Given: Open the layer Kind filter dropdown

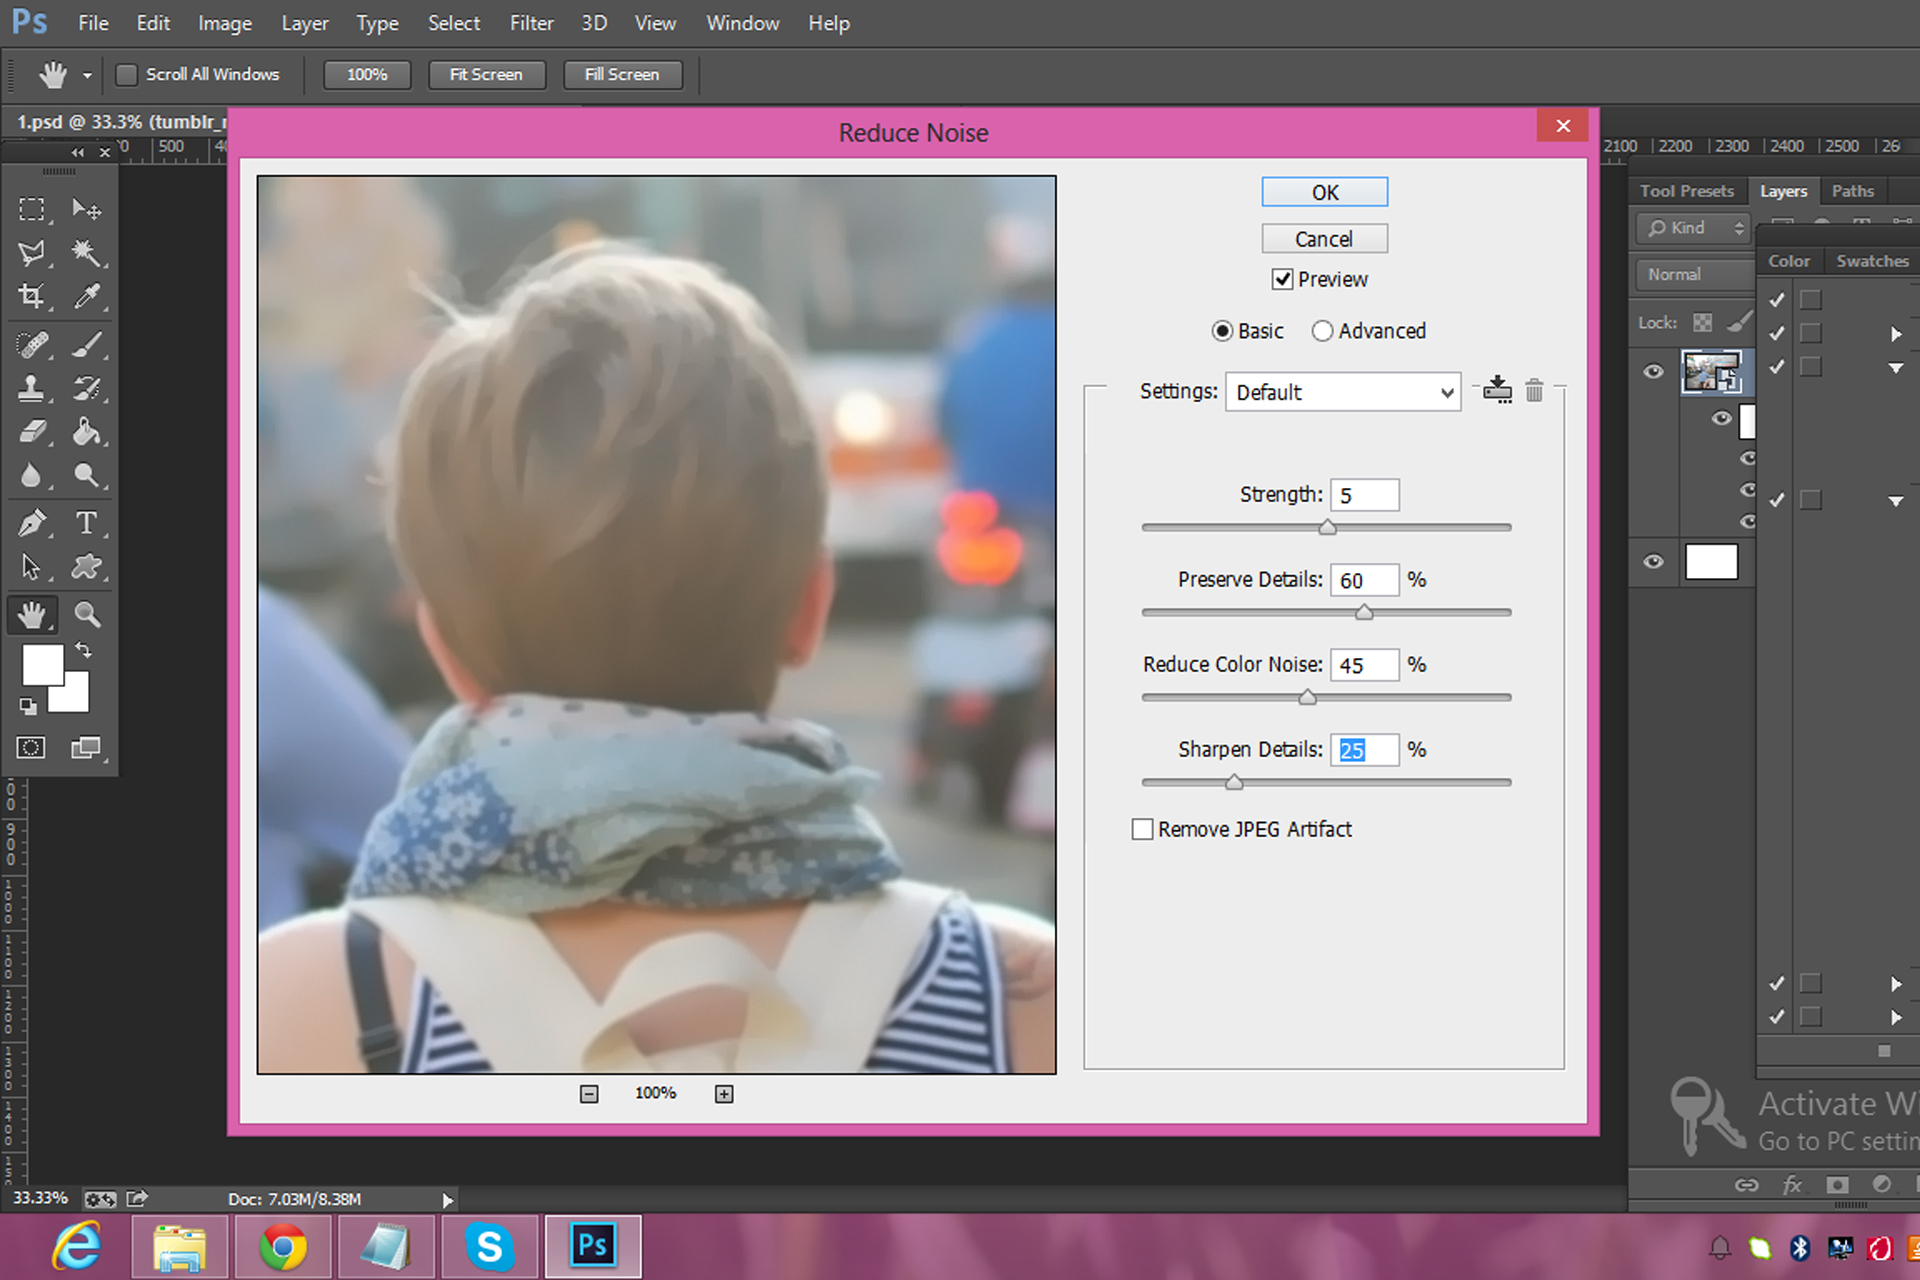Looking at the screenshot, I should (1694, 228).
